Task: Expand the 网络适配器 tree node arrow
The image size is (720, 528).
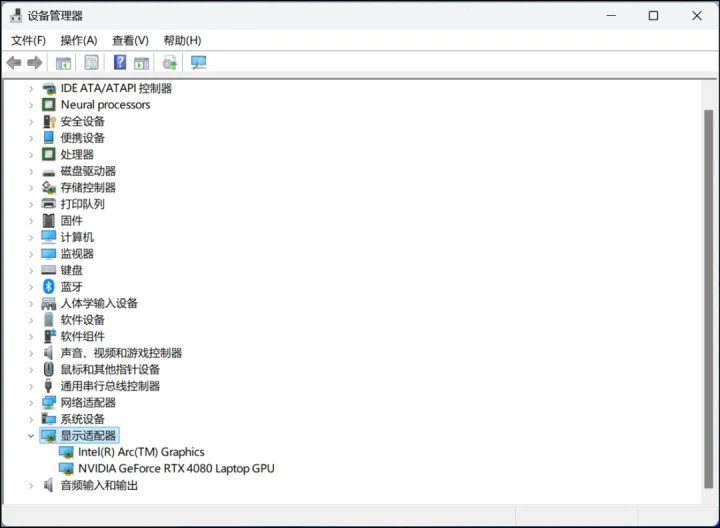Action: coord(31,403)
